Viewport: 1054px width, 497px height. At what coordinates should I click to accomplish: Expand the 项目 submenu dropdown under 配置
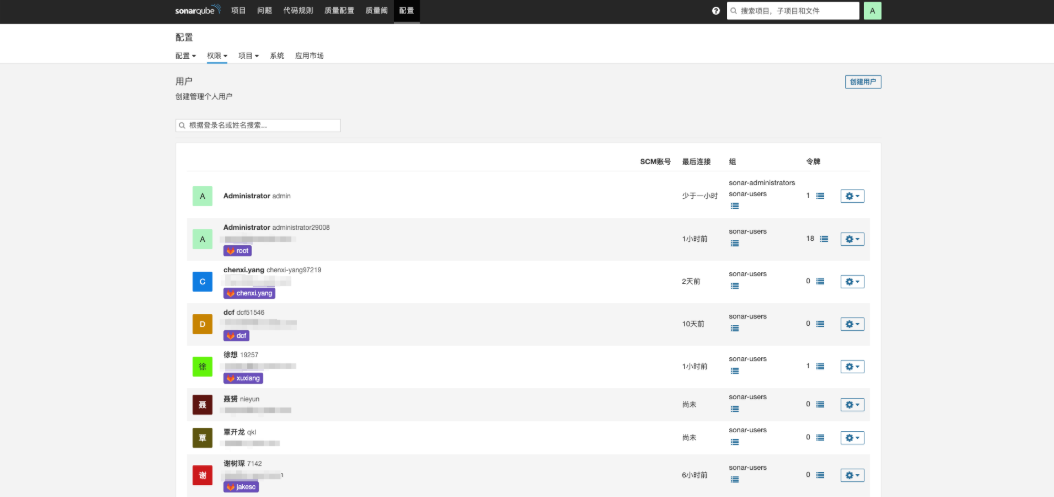[x=249, y=56]
